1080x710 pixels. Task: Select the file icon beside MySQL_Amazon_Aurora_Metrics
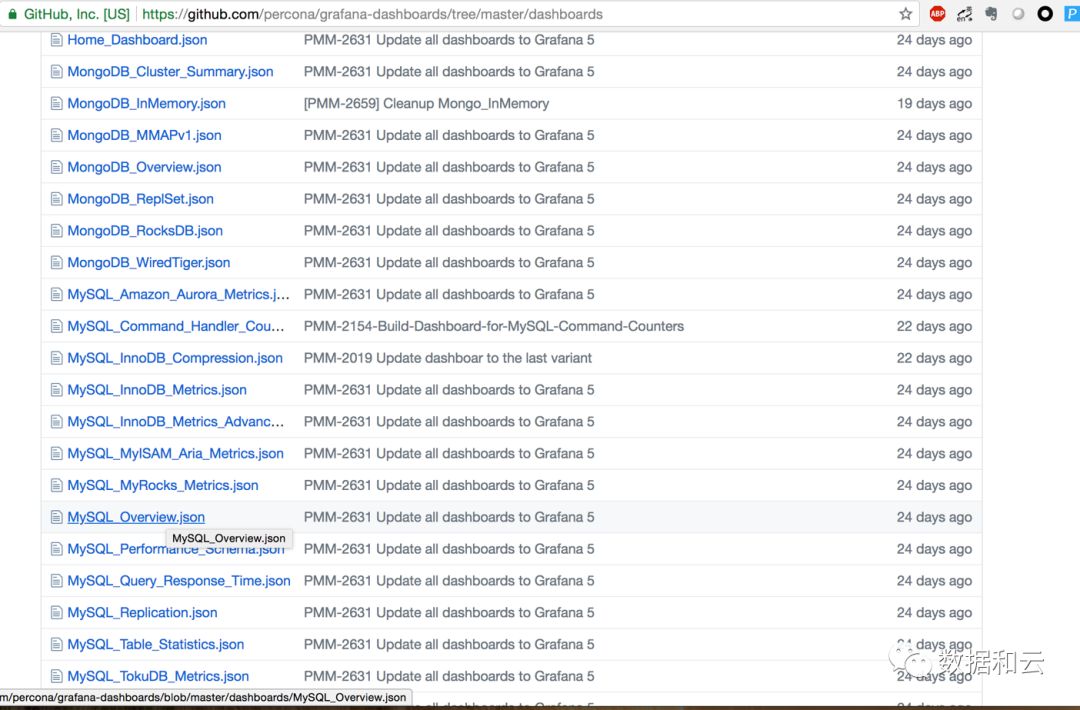(56, 295)
